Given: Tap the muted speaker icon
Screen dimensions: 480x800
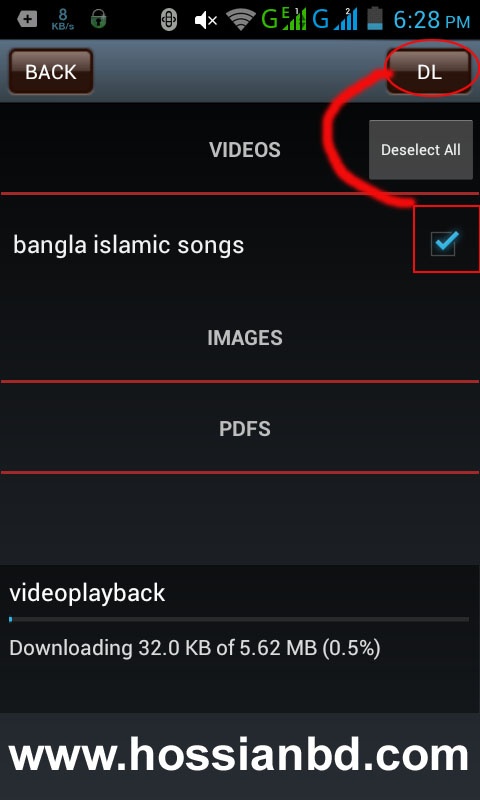Looking at the screenshot, I should coord(206,20).
